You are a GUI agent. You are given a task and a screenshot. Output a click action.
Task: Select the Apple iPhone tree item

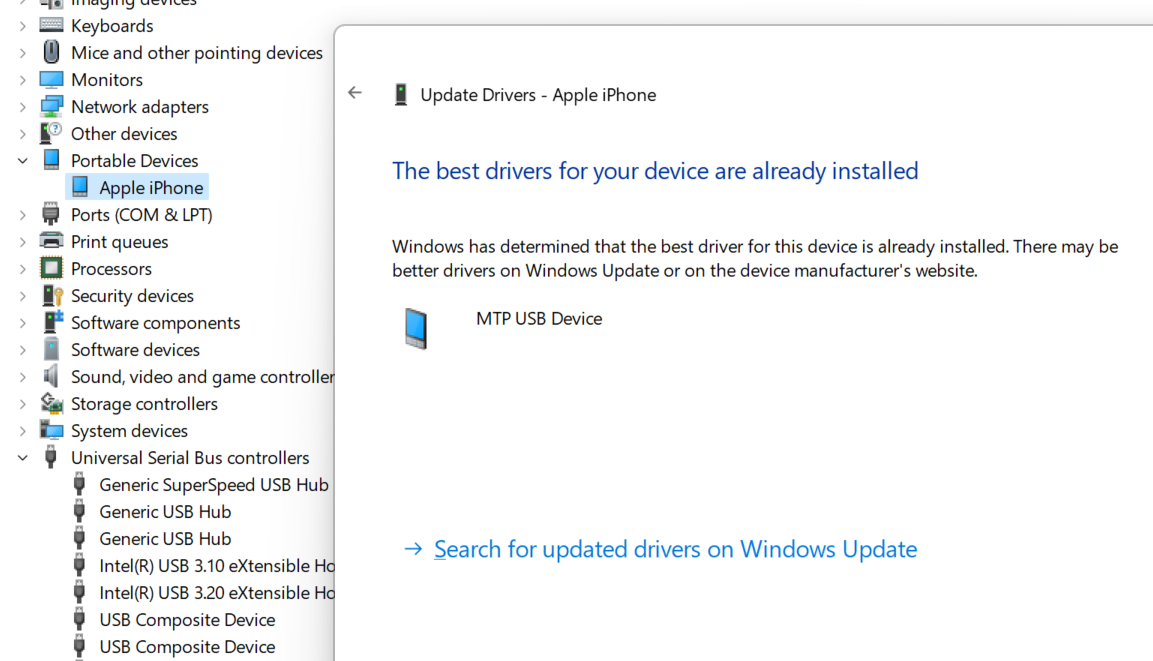(x=151, y=187)
